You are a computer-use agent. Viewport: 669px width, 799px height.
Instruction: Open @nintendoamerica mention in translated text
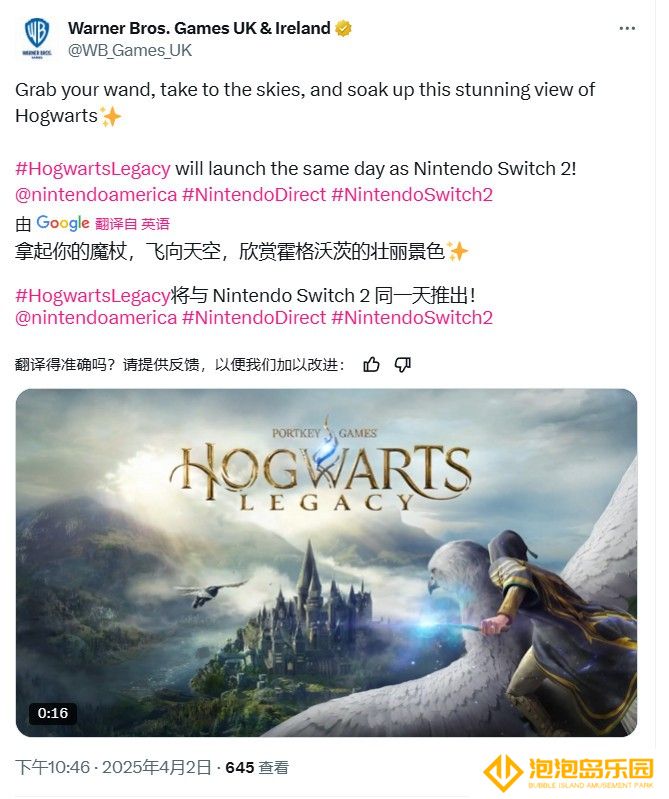(x=96, y=317)
